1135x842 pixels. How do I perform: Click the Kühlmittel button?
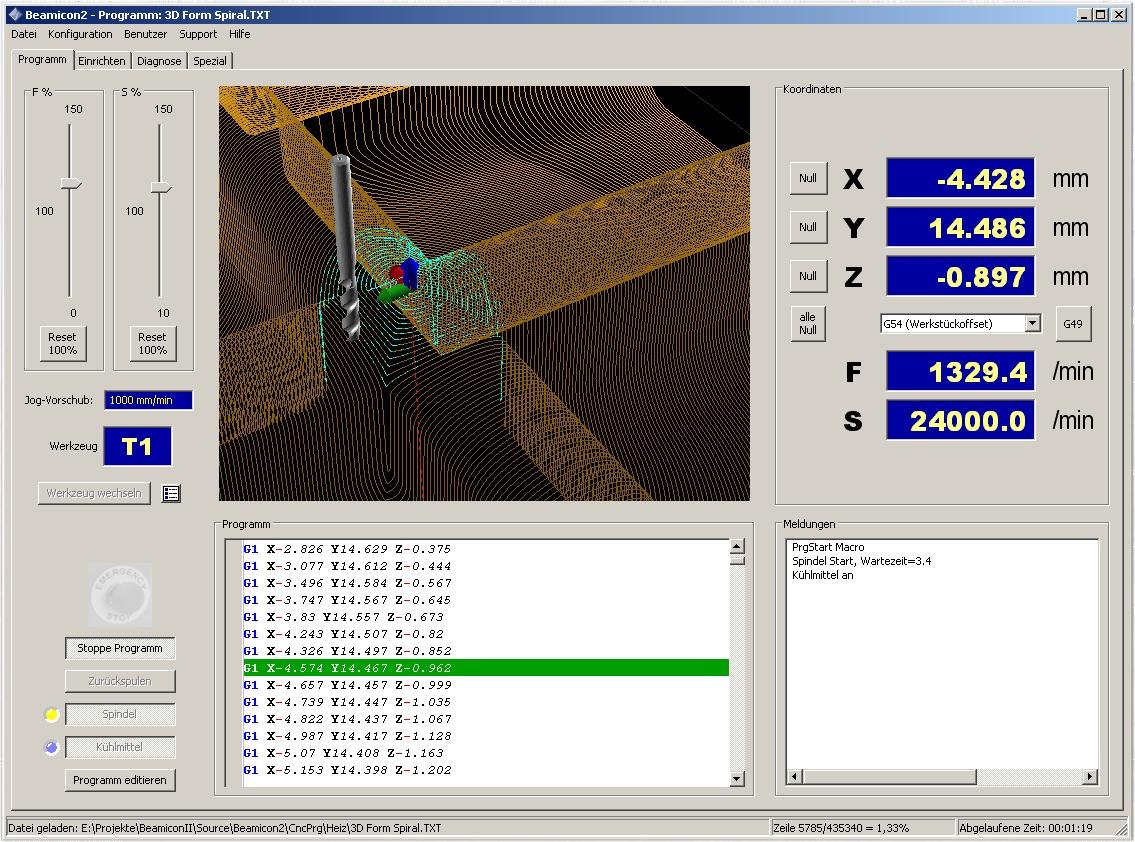click(x=120, y=747)
